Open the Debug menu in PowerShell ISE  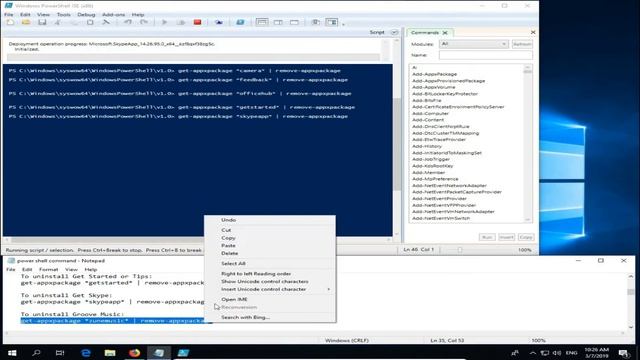coord(86,14)
